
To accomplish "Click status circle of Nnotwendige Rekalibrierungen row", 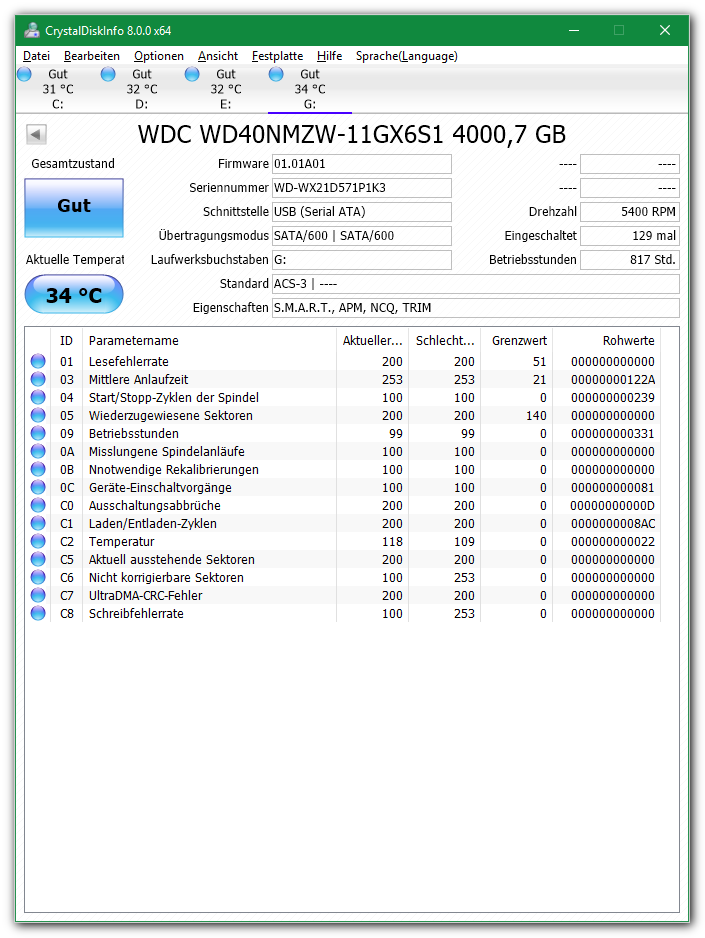I will [38, 468].
